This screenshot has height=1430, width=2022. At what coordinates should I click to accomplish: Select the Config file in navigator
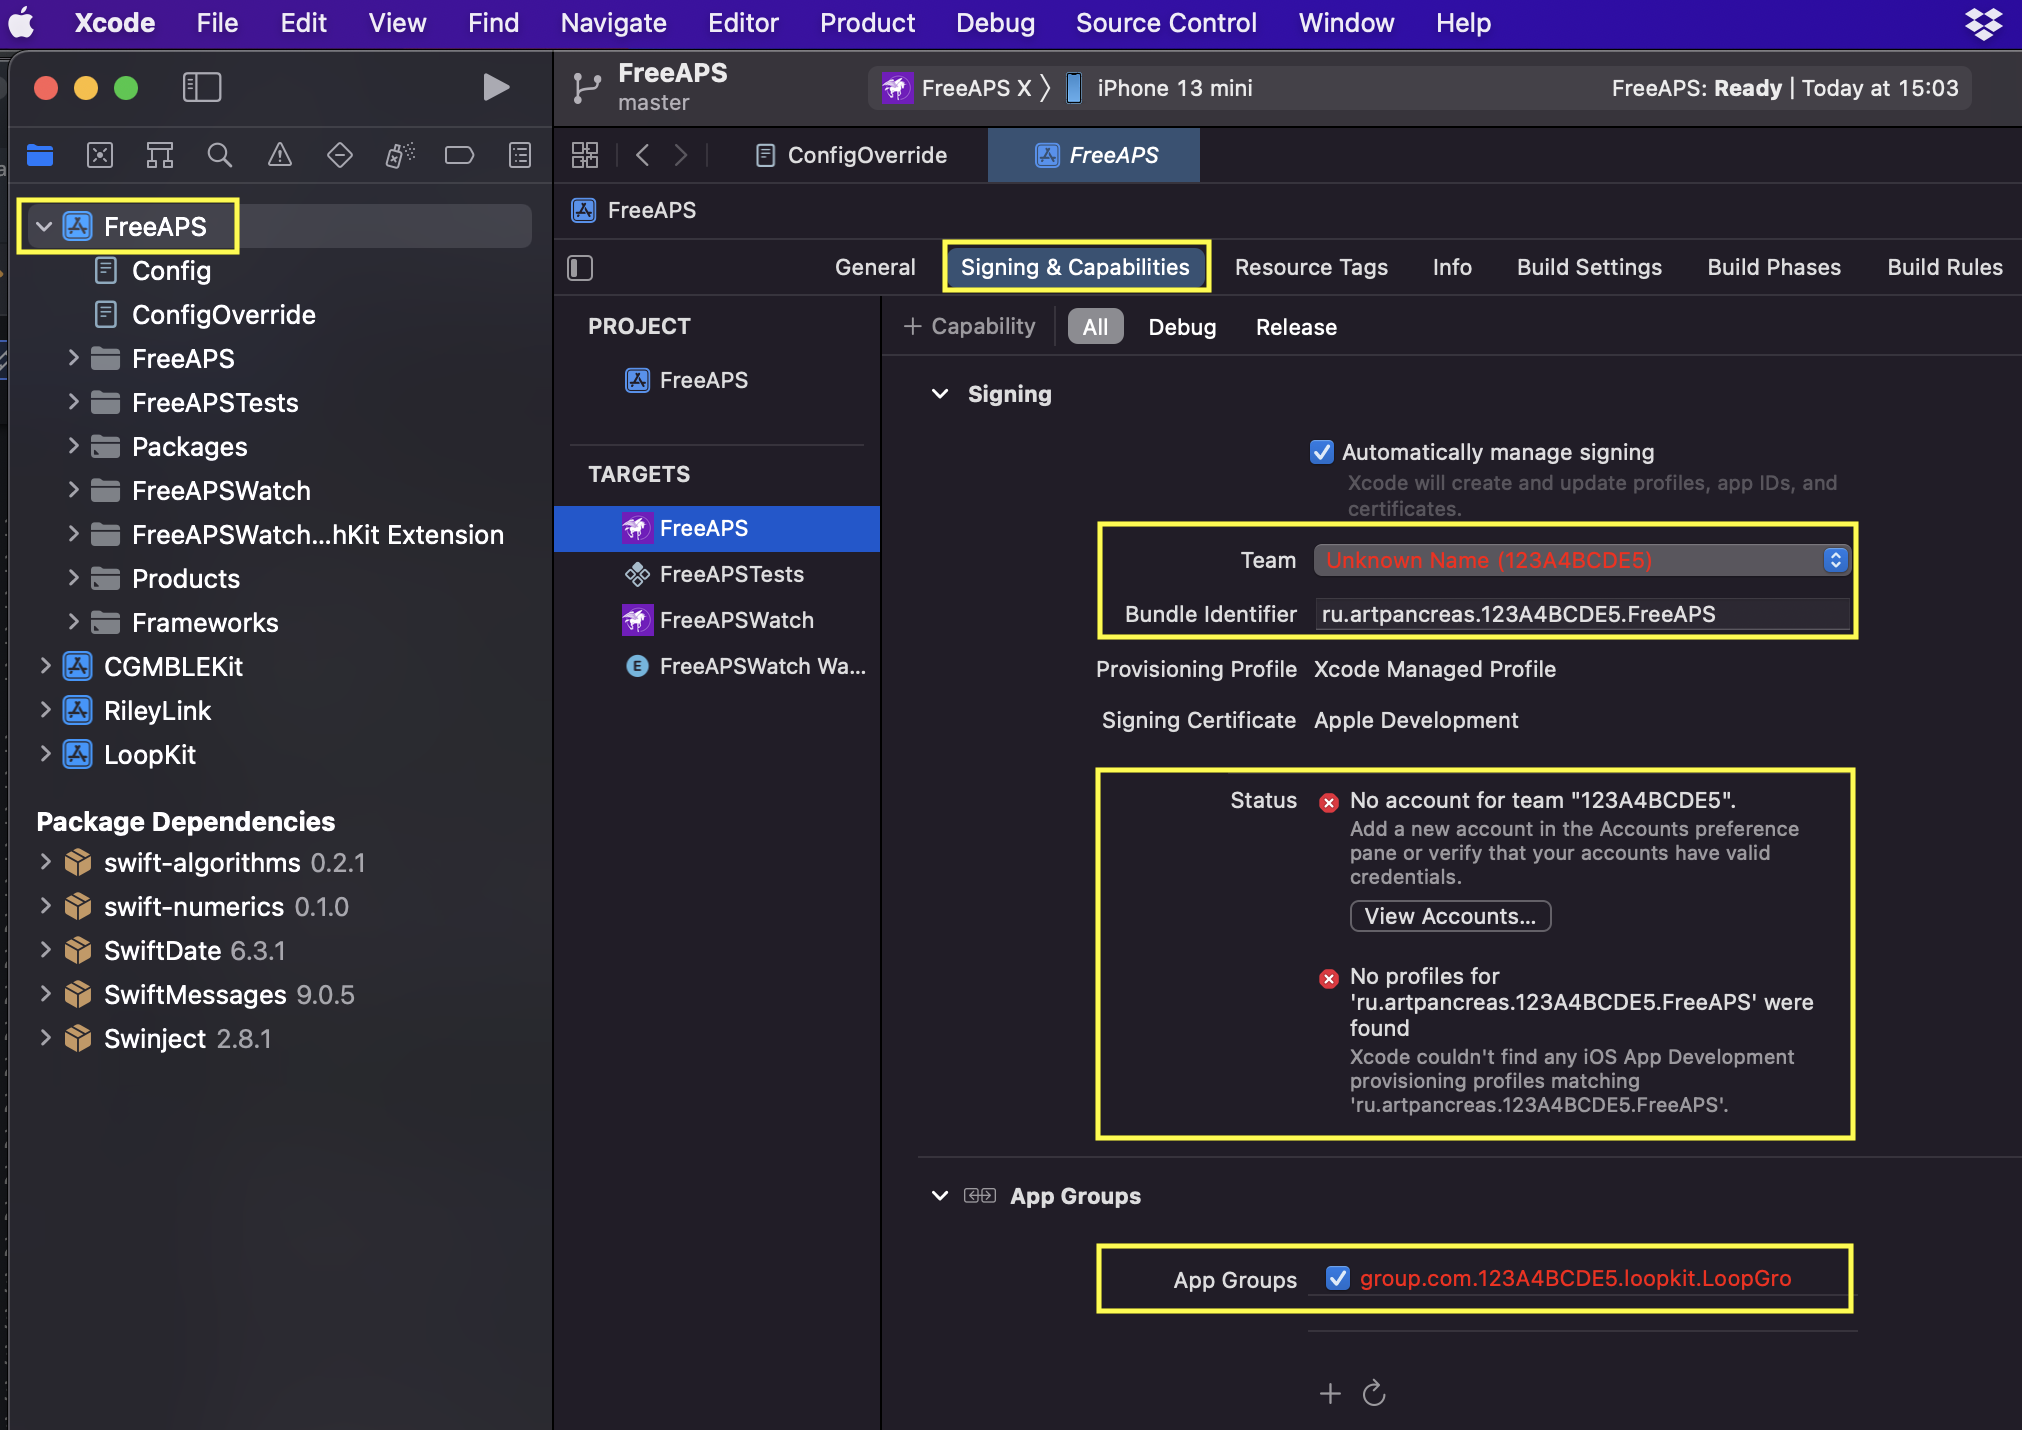[152, 271]
